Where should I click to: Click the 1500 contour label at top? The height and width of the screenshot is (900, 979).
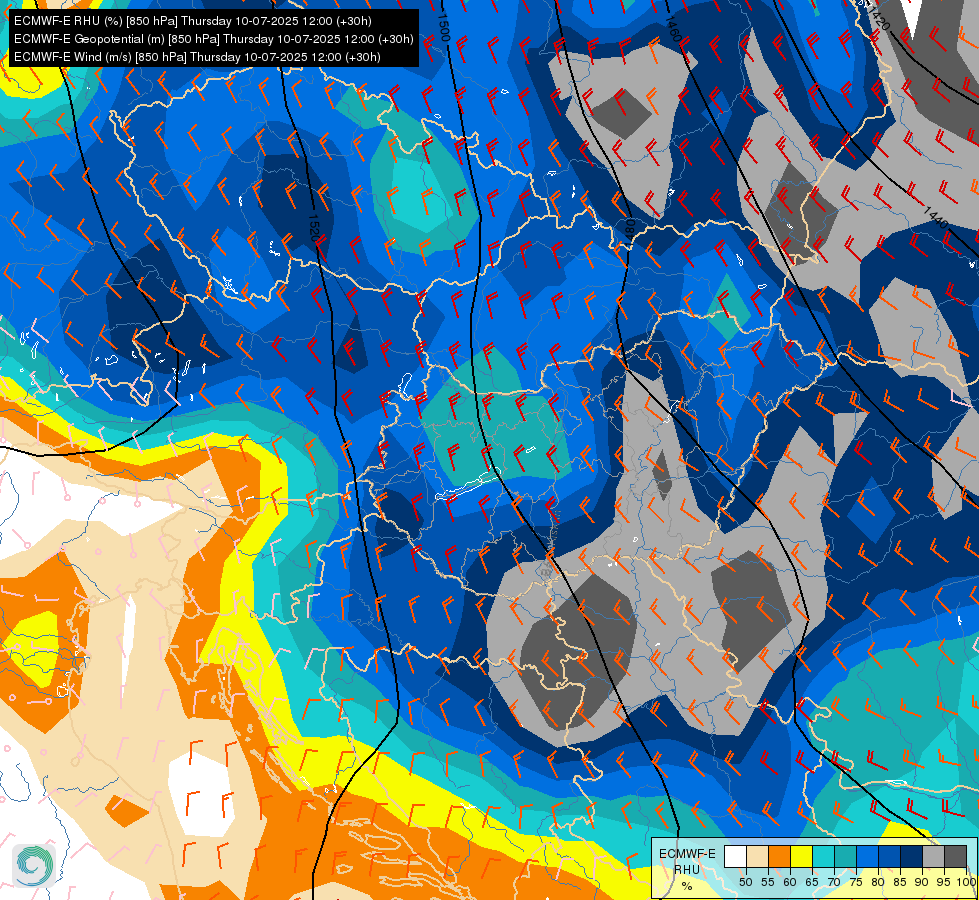[444, 28]
